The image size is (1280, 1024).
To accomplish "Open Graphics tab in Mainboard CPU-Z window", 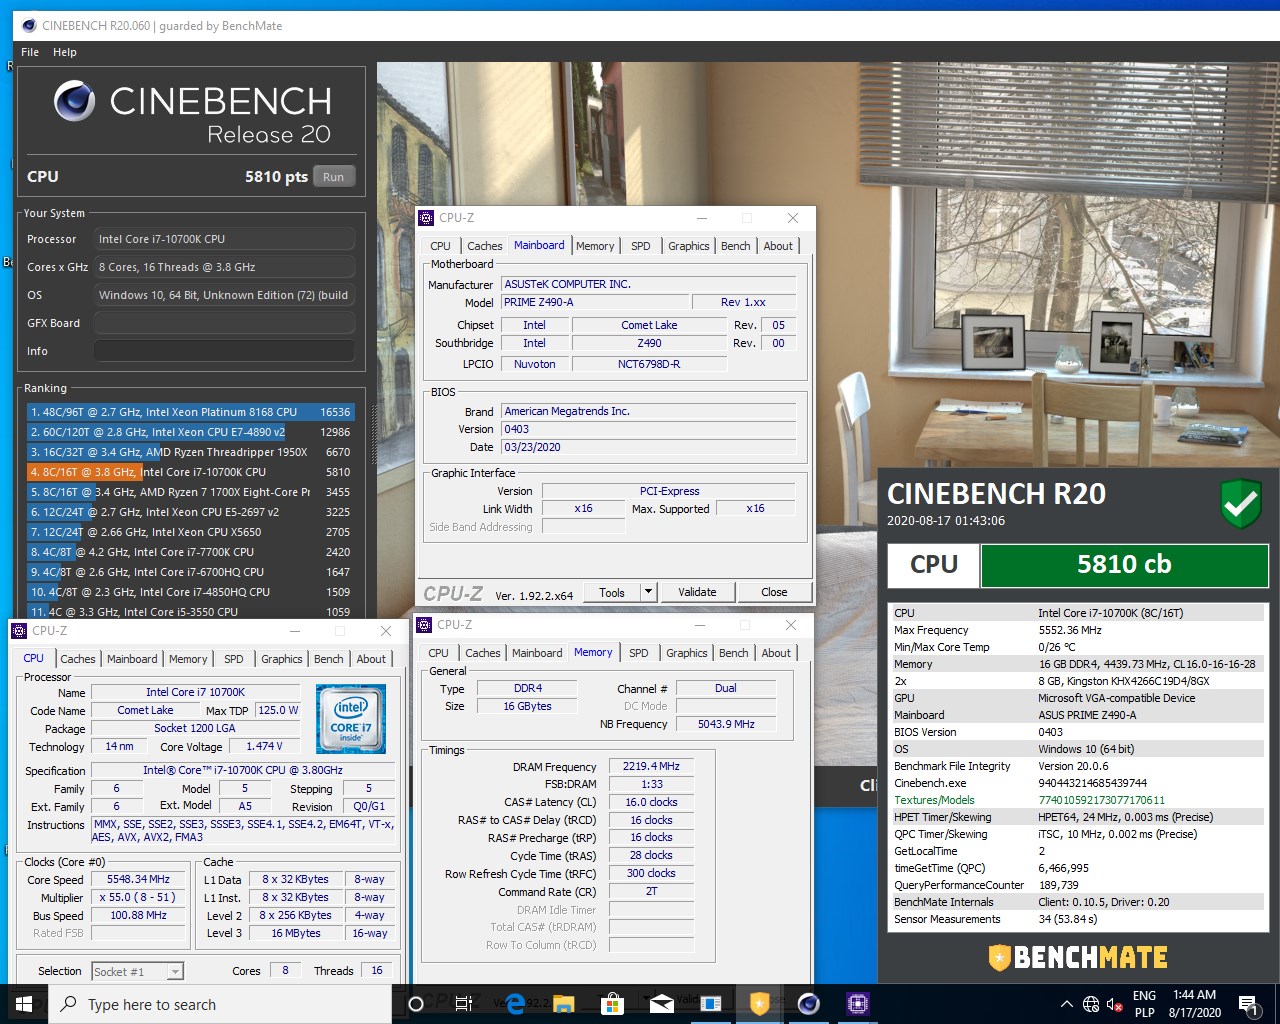I will click(x=689, y=246).
